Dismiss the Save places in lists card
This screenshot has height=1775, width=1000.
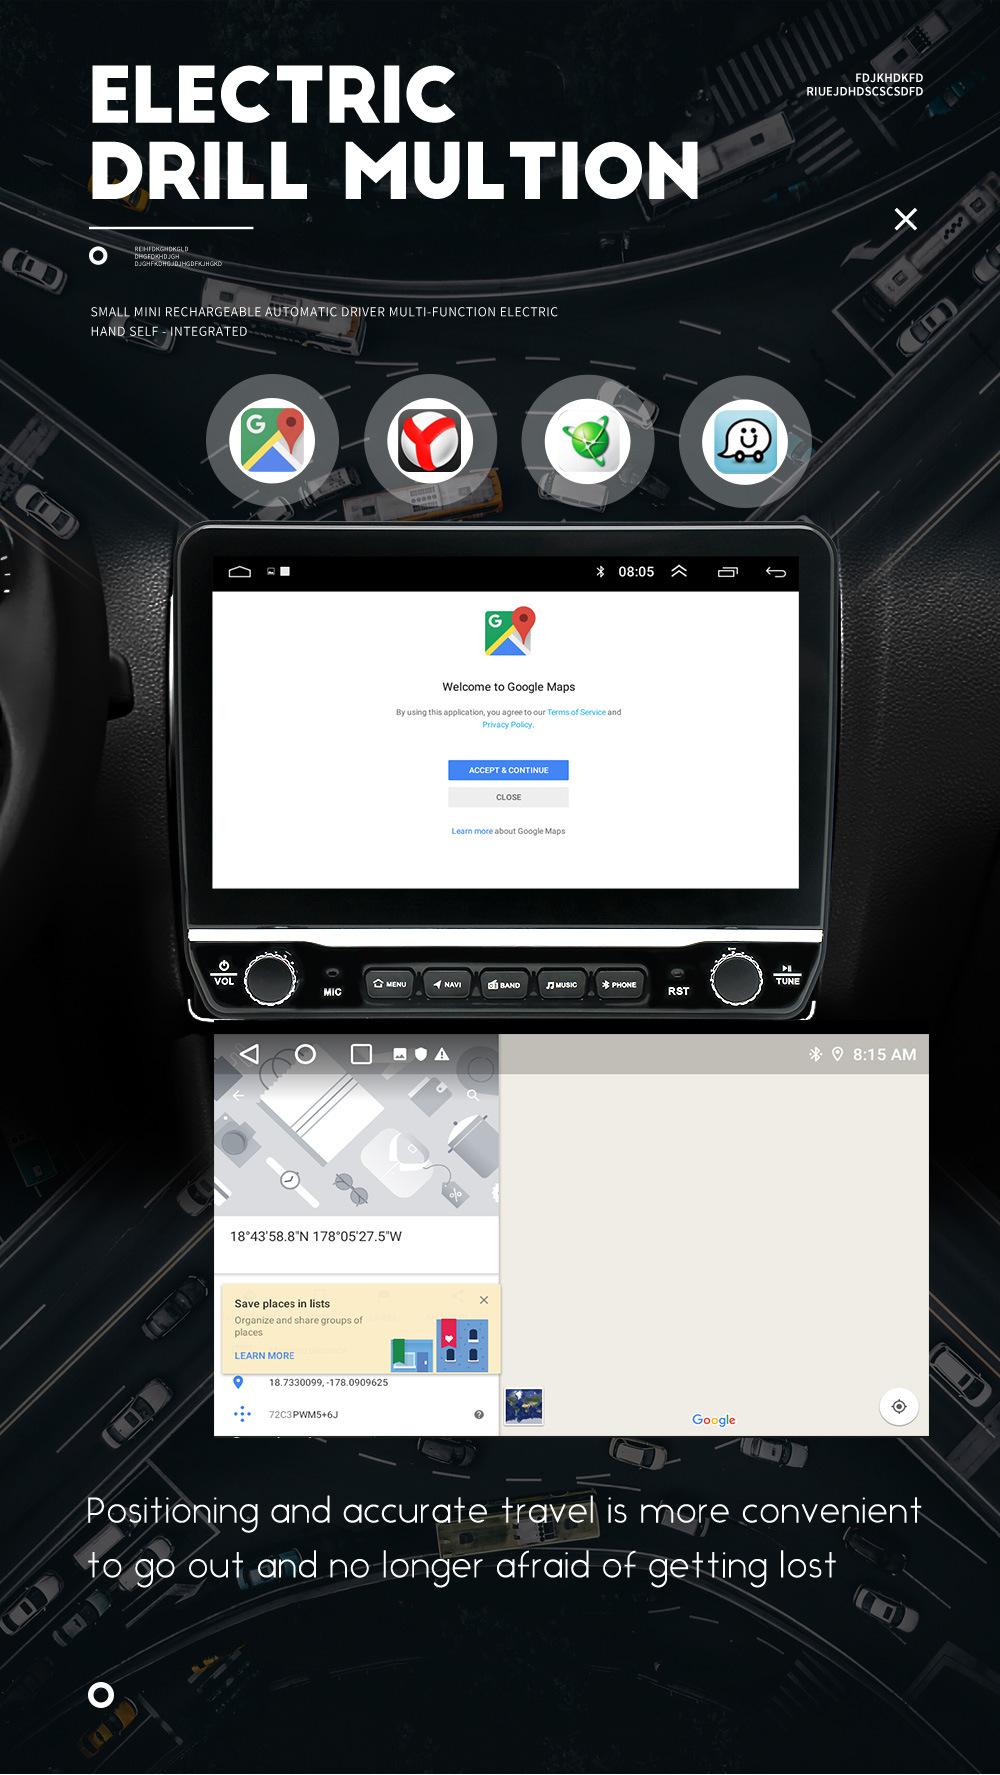point(484,1300)
